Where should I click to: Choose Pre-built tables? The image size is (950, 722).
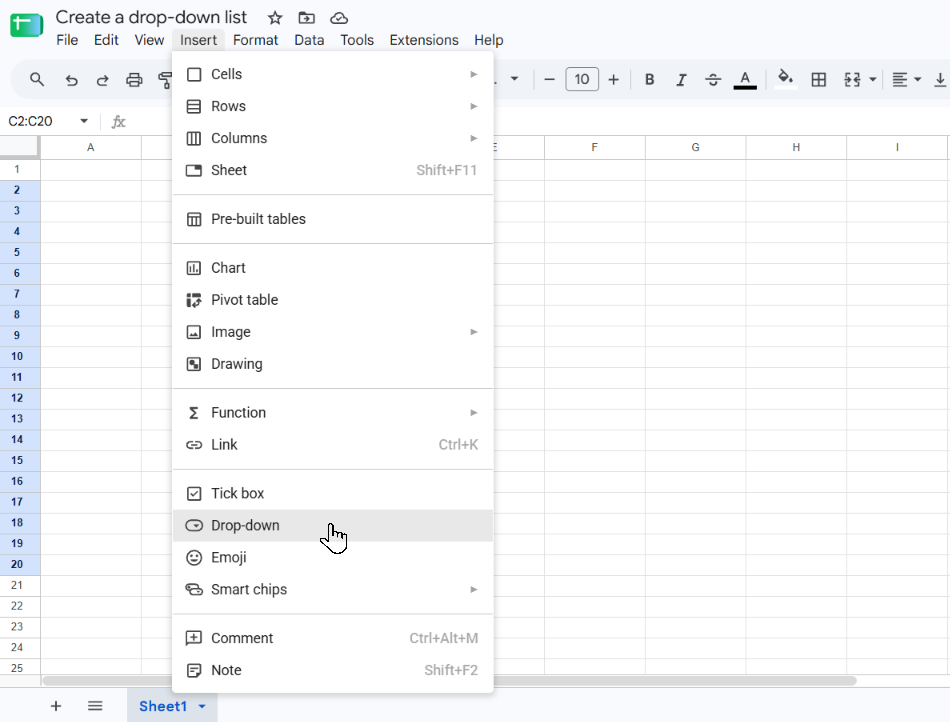333,219
